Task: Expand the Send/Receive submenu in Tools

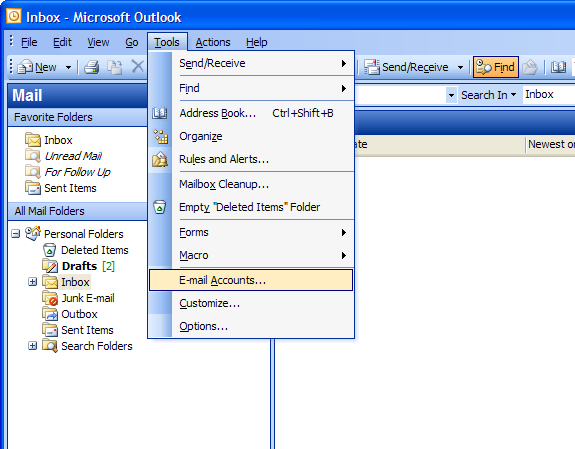Action: tap(251, 63)
